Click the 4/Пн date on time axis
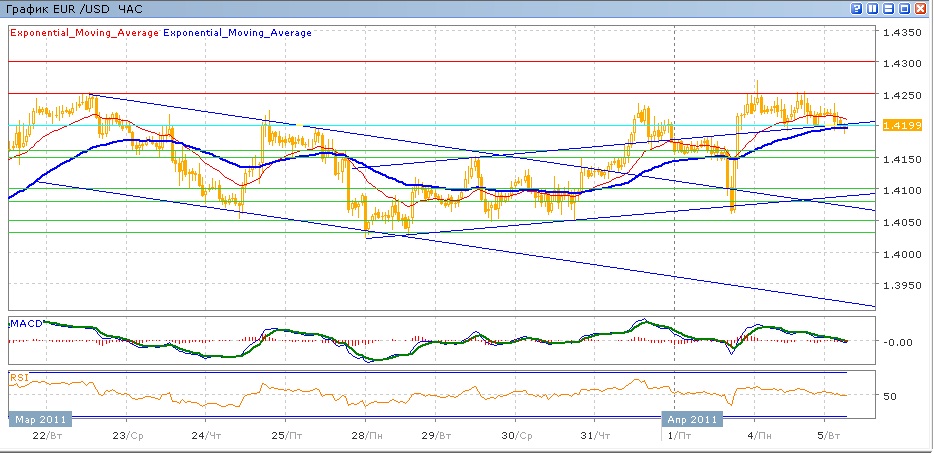 point(759,436)
